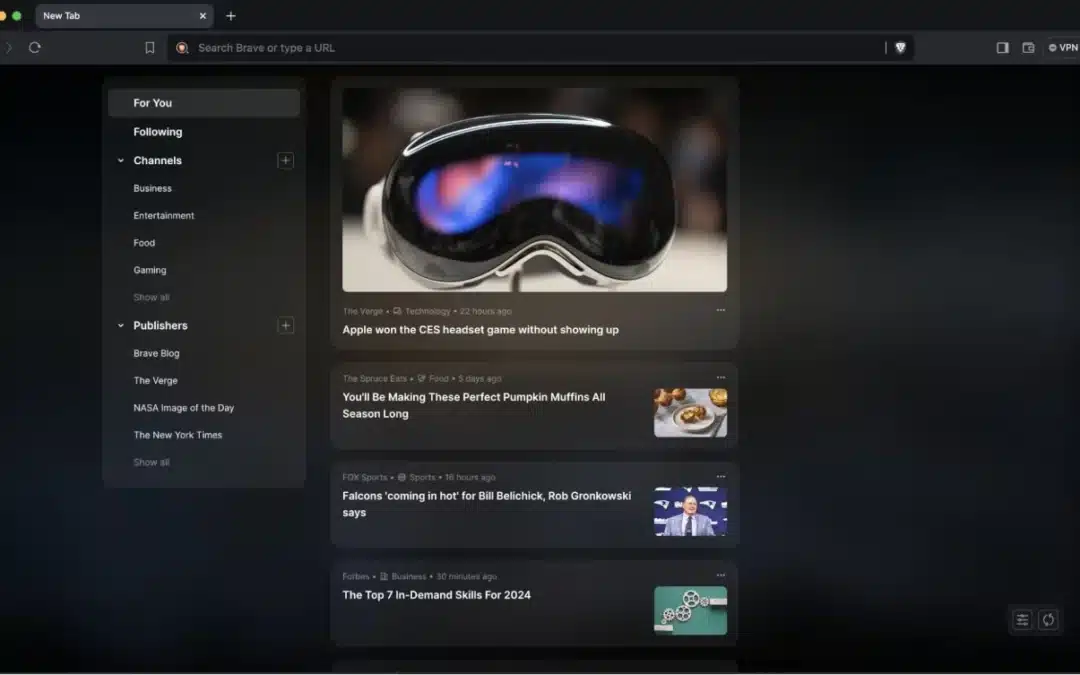Show all channels
1080x675 pixels.
click(151, 298)
